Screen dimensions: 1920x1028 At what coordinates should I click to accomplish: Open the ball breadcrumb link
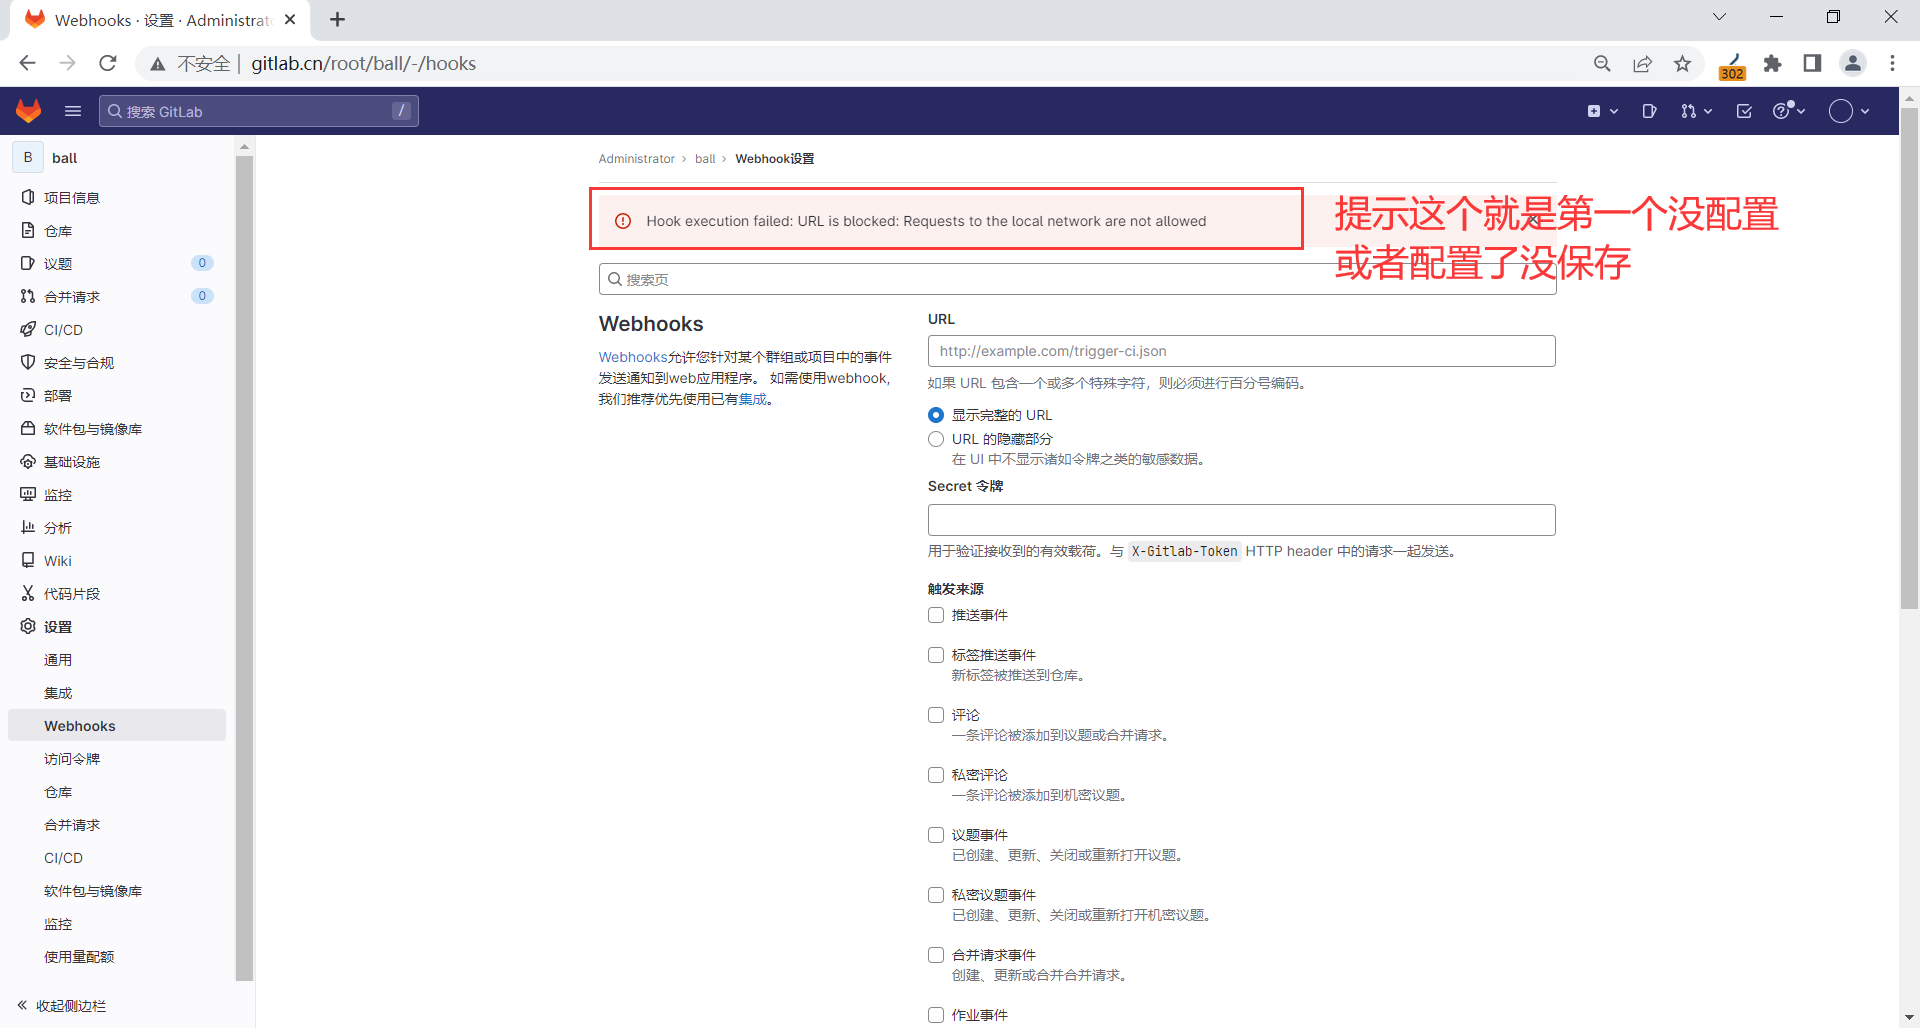[x=705, y=159]
